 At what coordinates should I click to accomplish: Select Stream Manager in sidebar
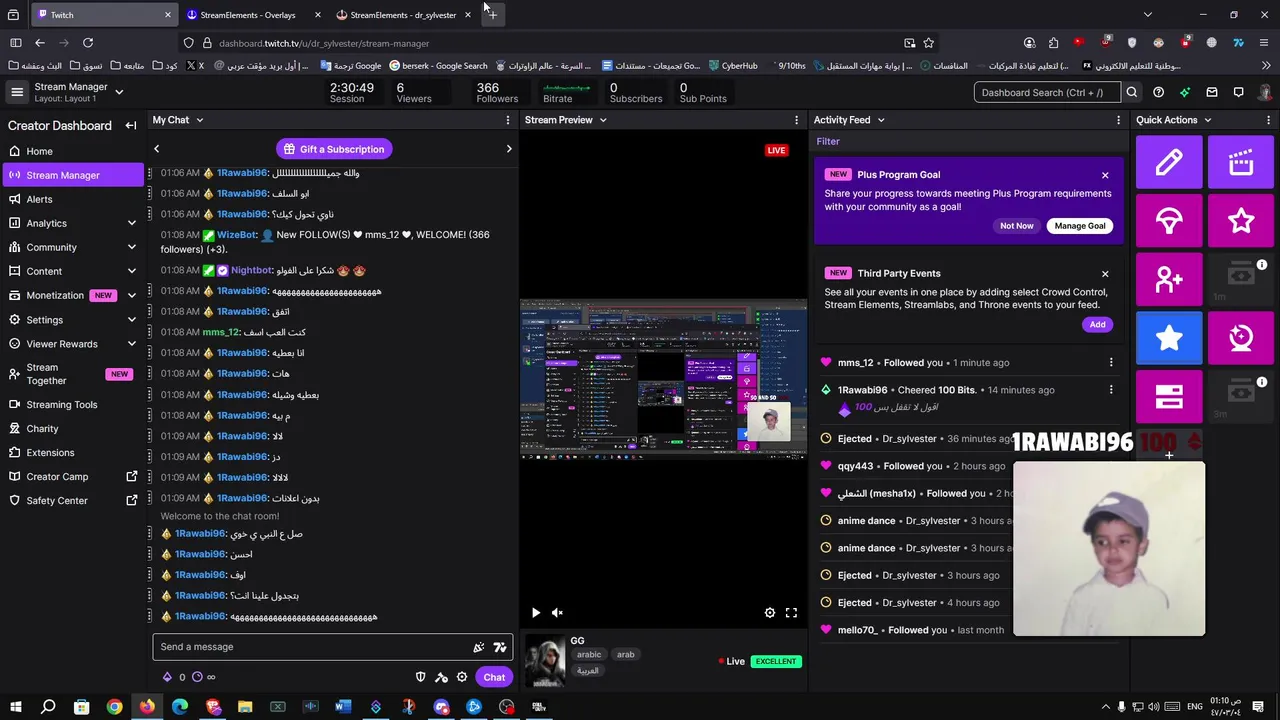click(72, 175)
